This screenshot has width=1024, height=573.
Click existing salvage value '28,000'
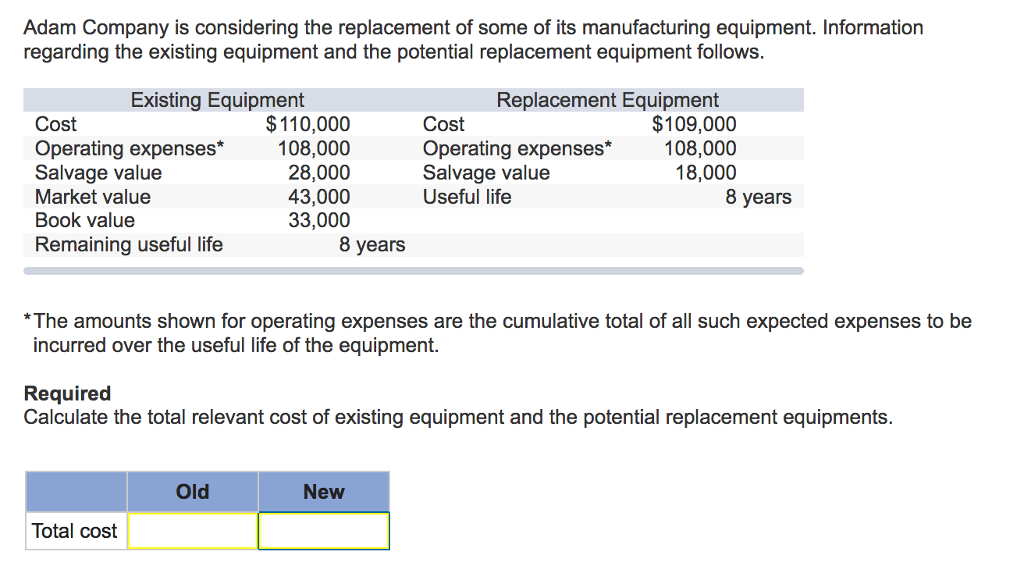click(x=319, y=172)
